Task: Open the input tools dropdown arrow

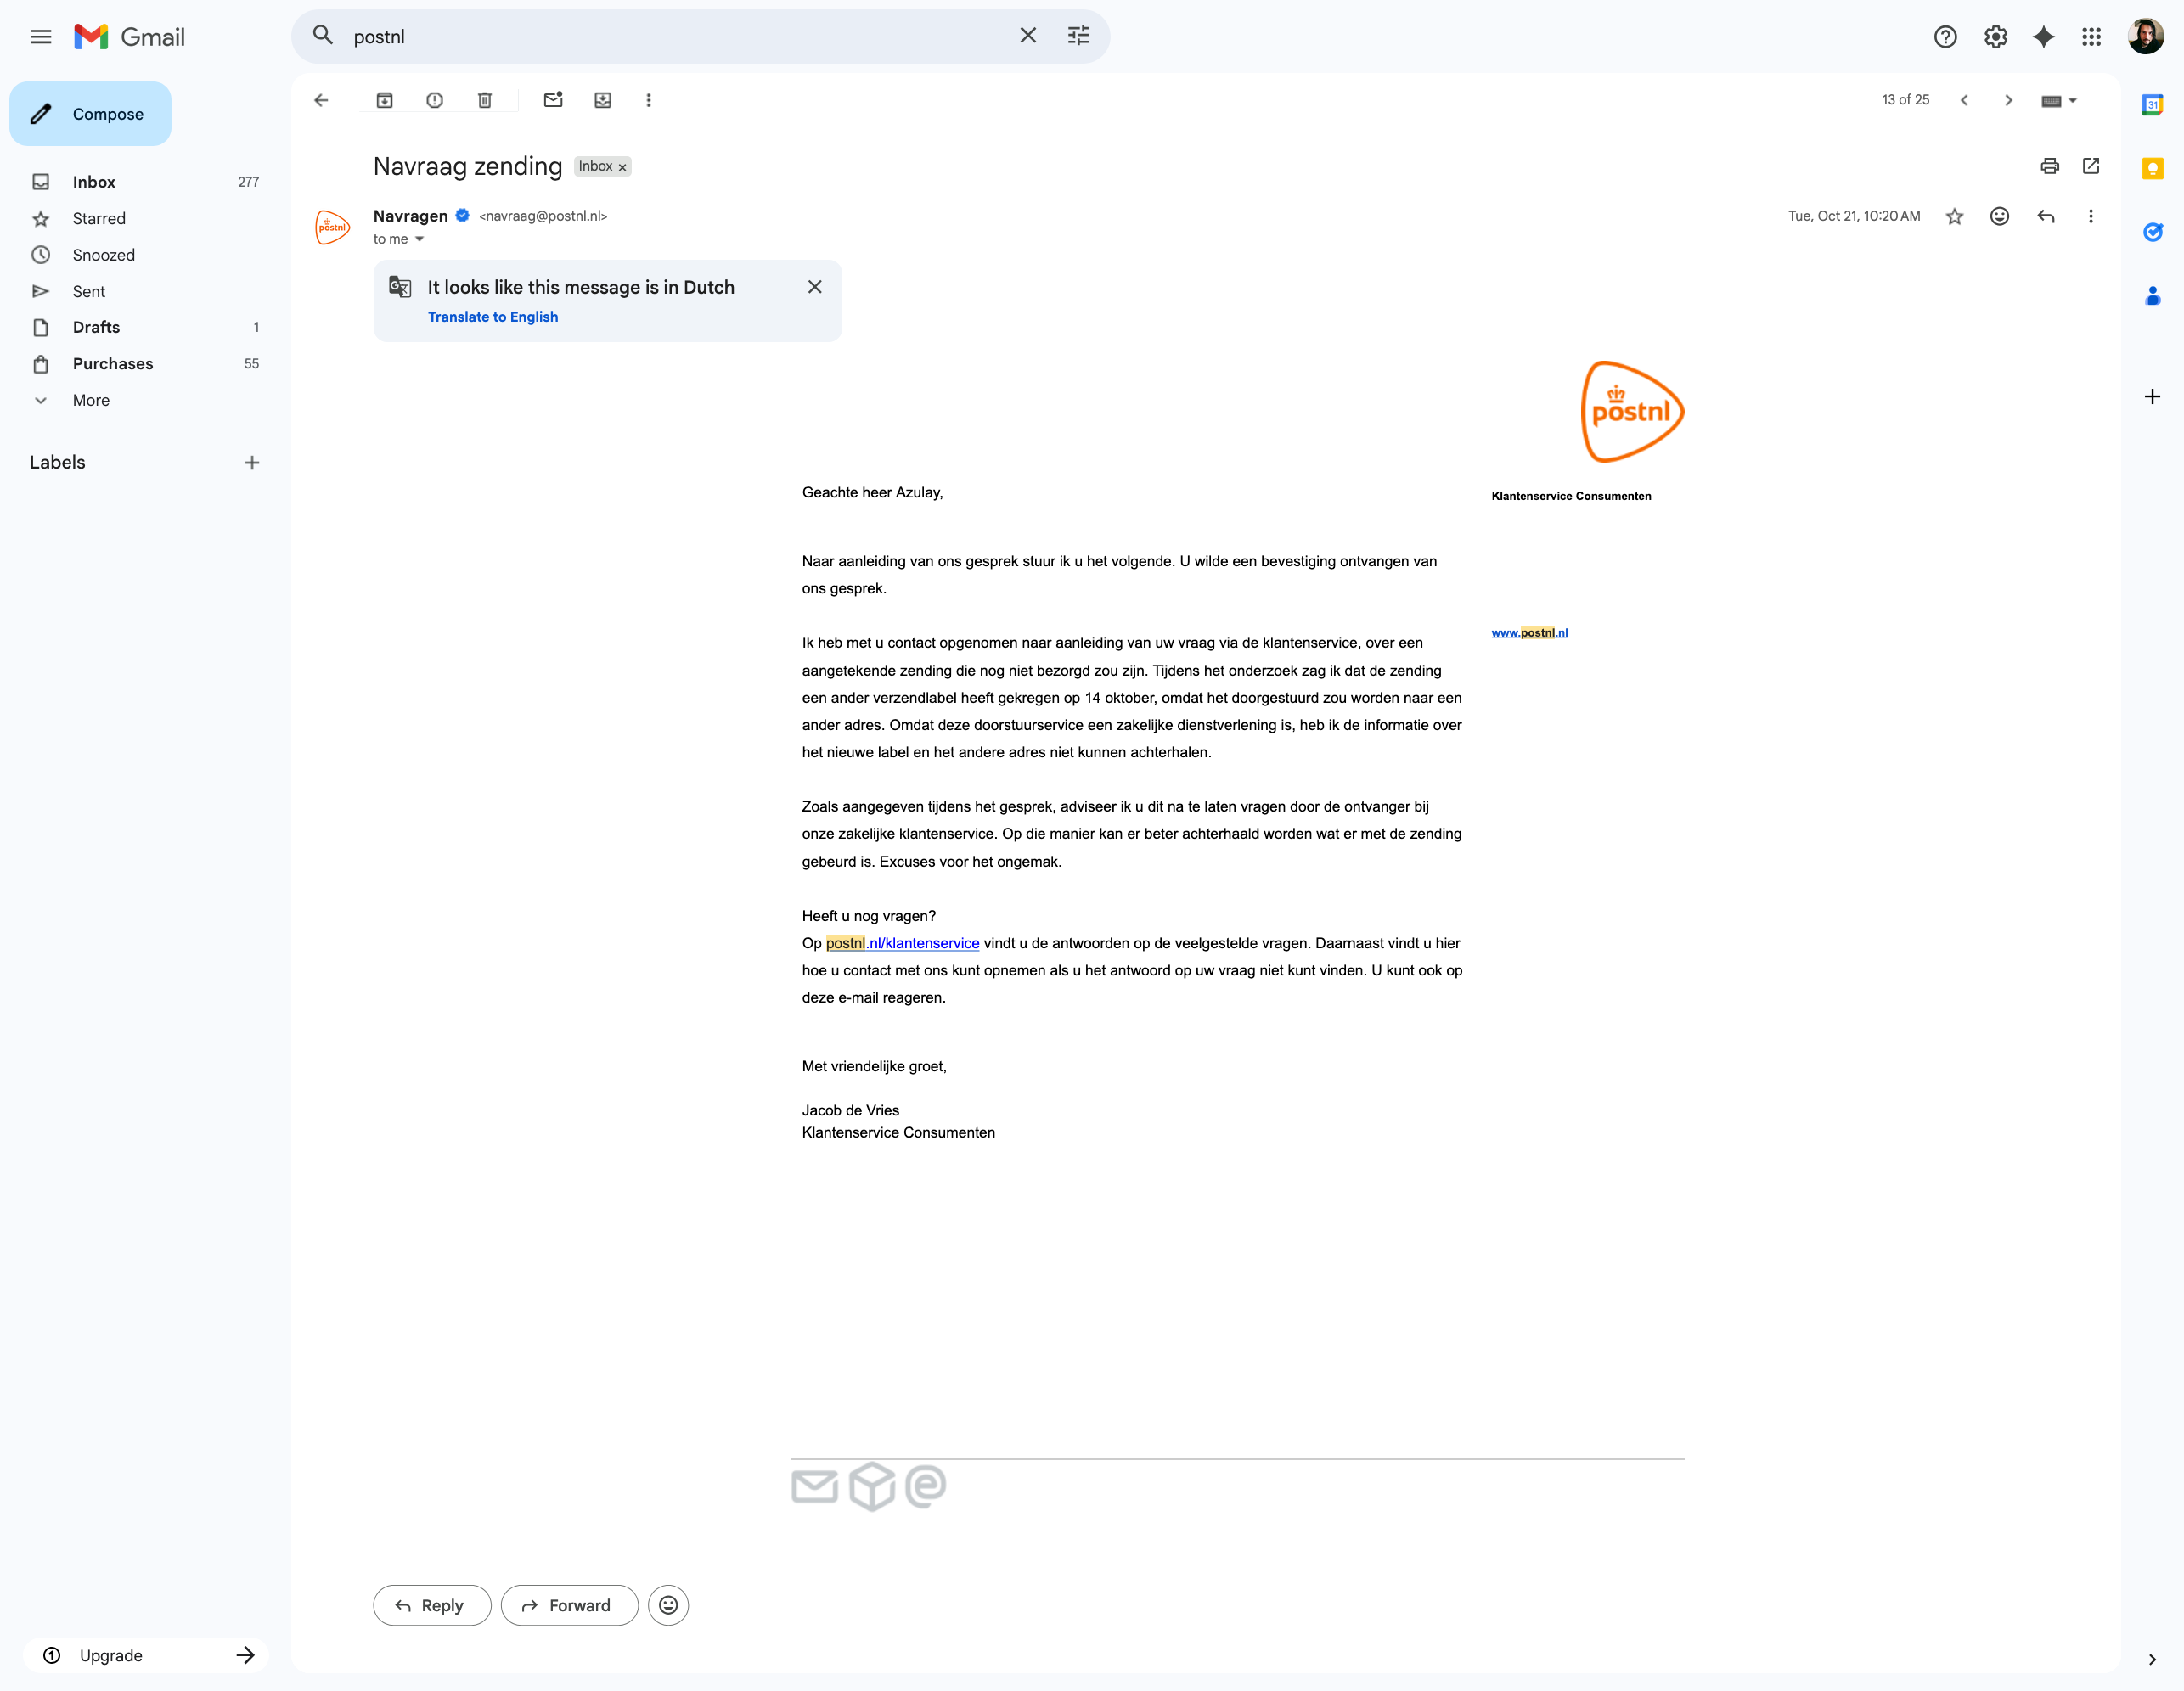Action: pyautogui.click(x=2073, y=100)
